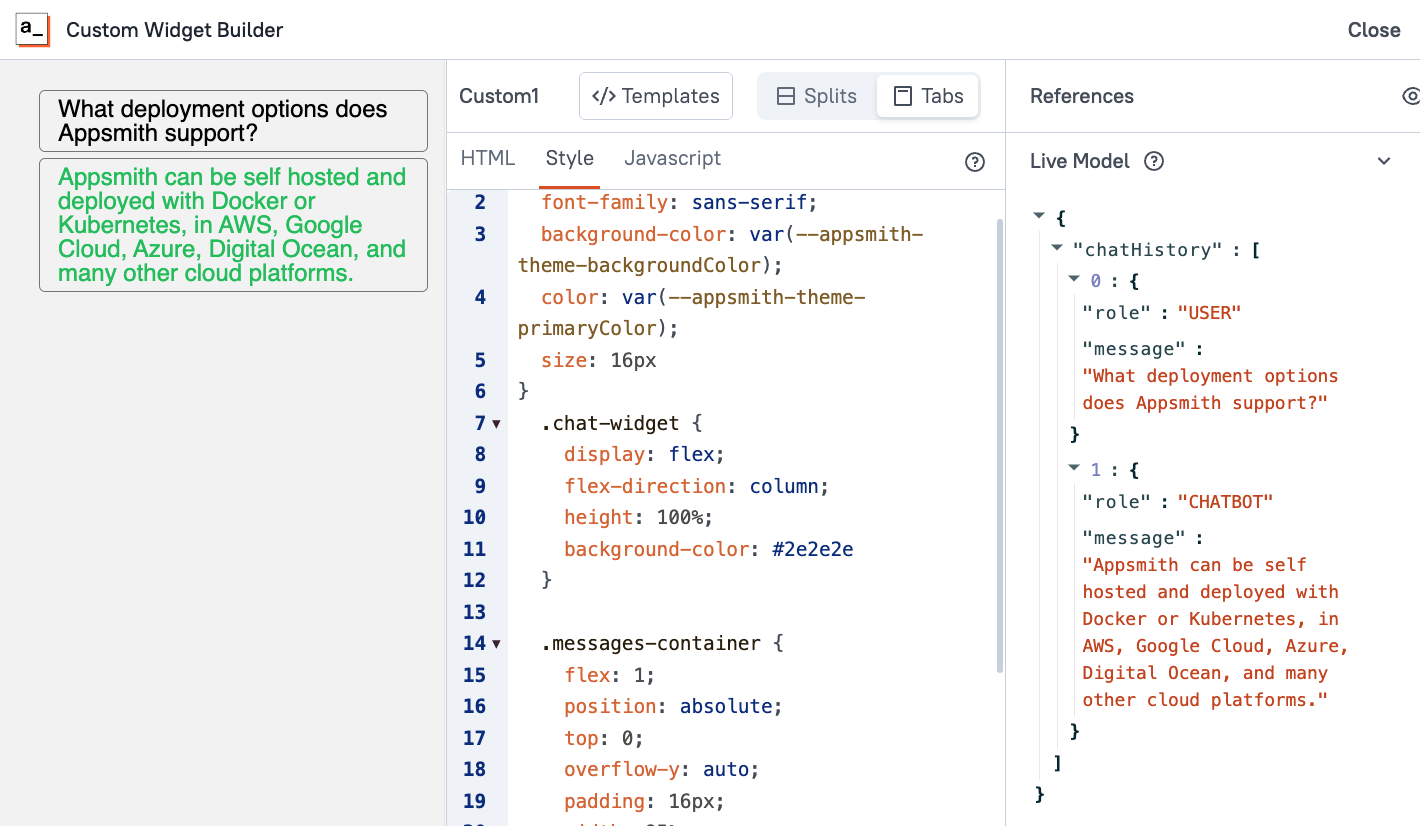
Task: Click the Custom Widget Builder title
Action: coord(175,30)
